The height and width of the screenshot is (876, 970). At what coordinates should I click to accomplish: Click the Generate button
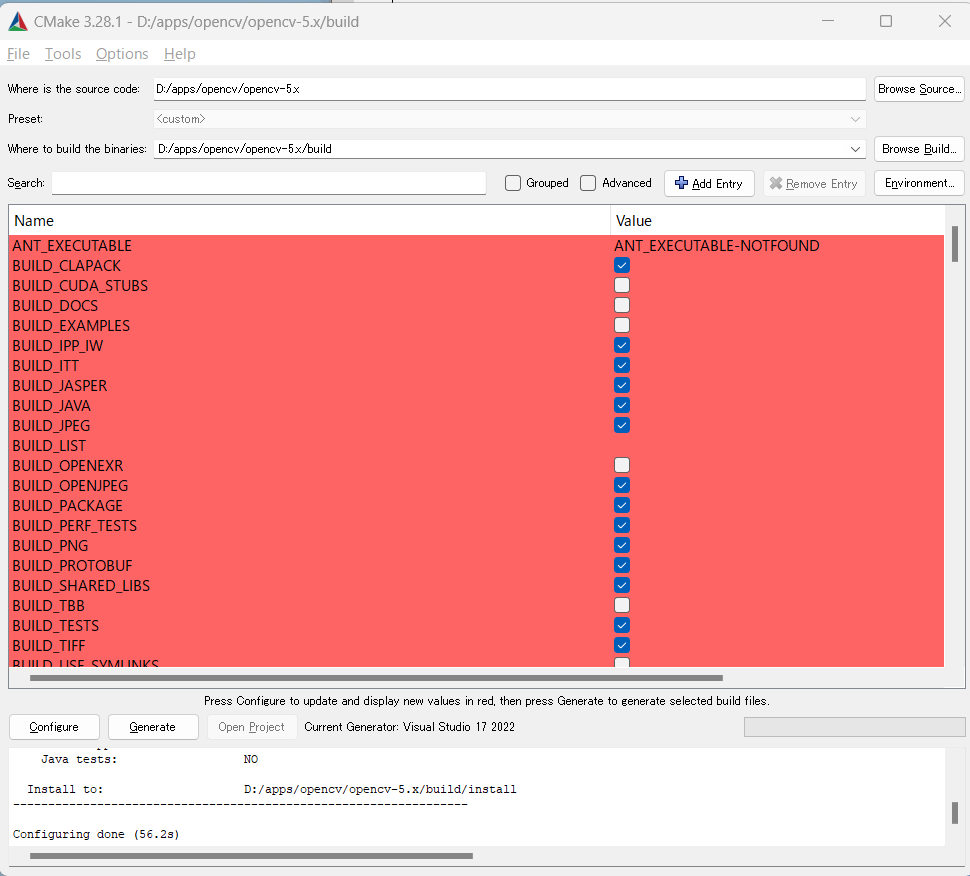click(x=153, y=727)
